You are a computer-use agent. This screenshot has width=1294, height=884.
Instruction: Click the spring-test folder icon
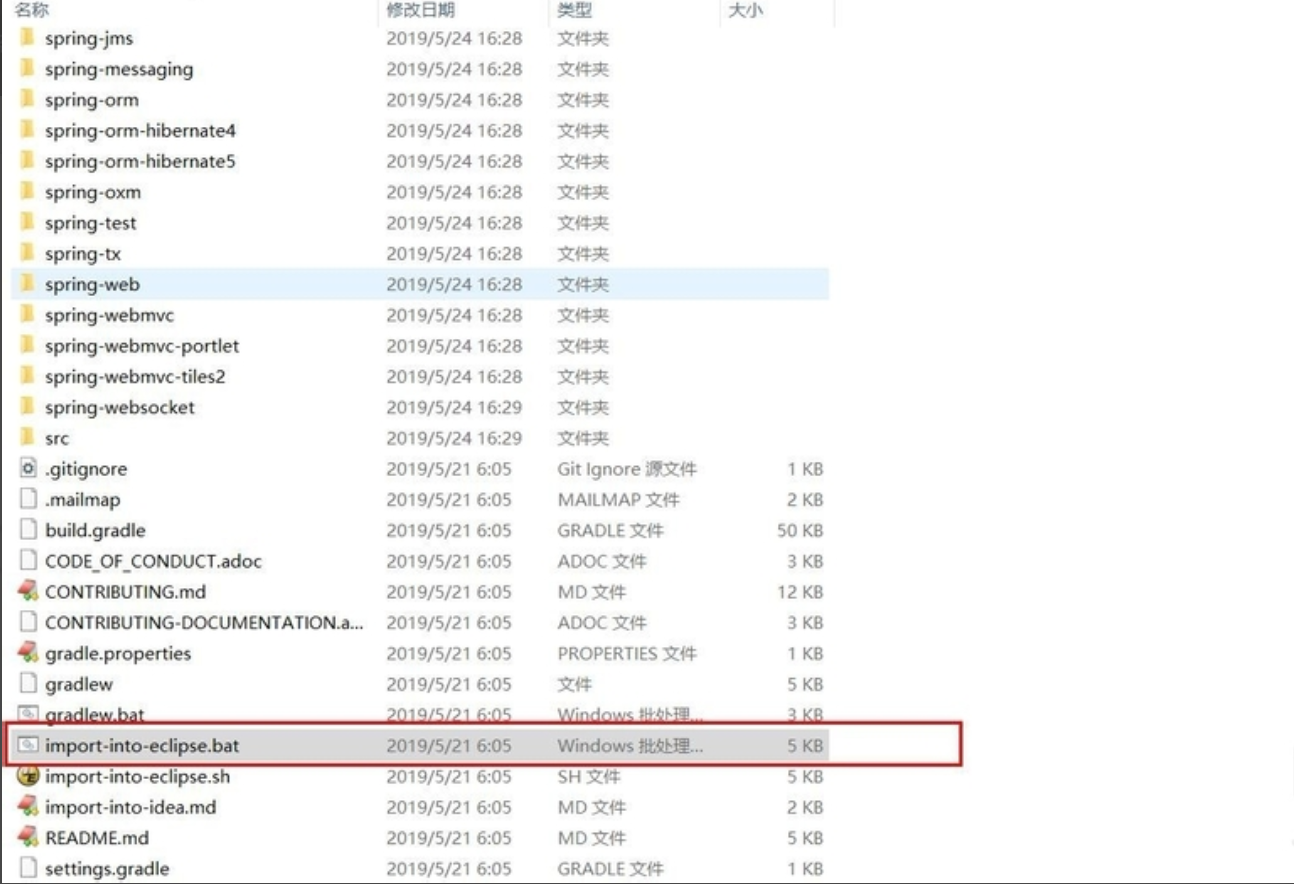(27, 223)
